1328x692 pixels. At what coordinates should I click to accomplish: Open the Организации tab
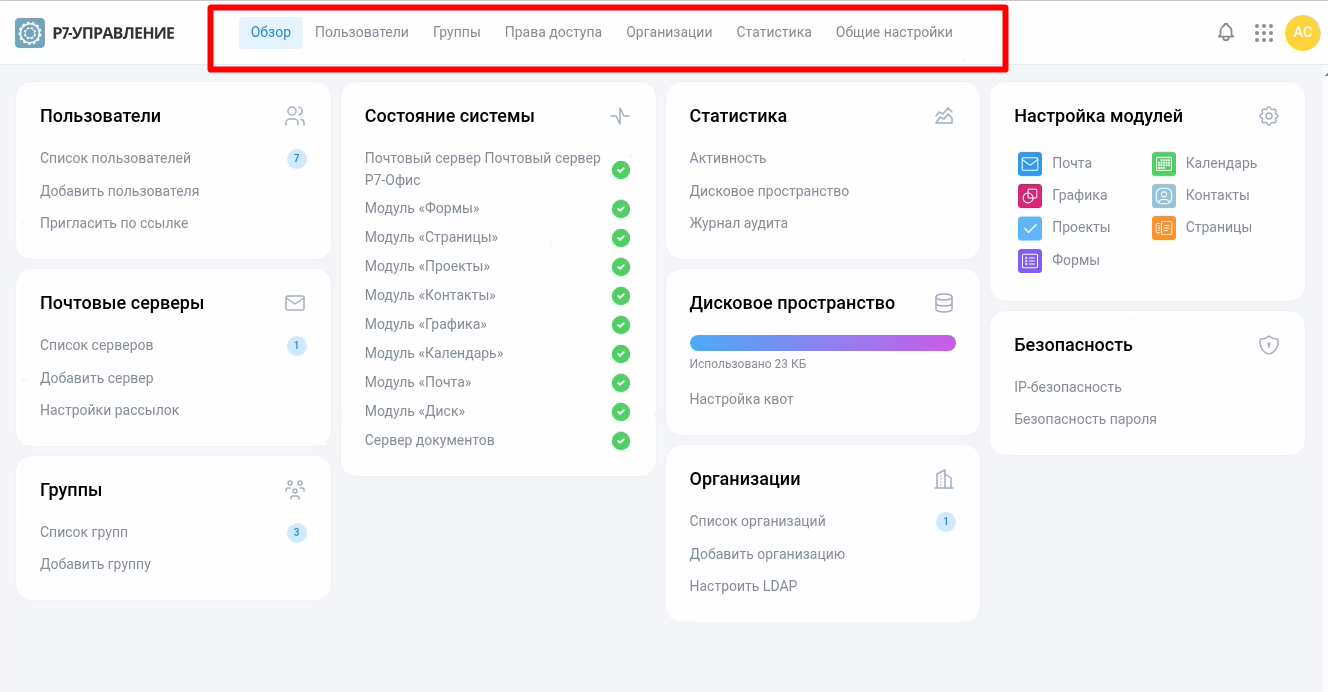tap(669, 32)
